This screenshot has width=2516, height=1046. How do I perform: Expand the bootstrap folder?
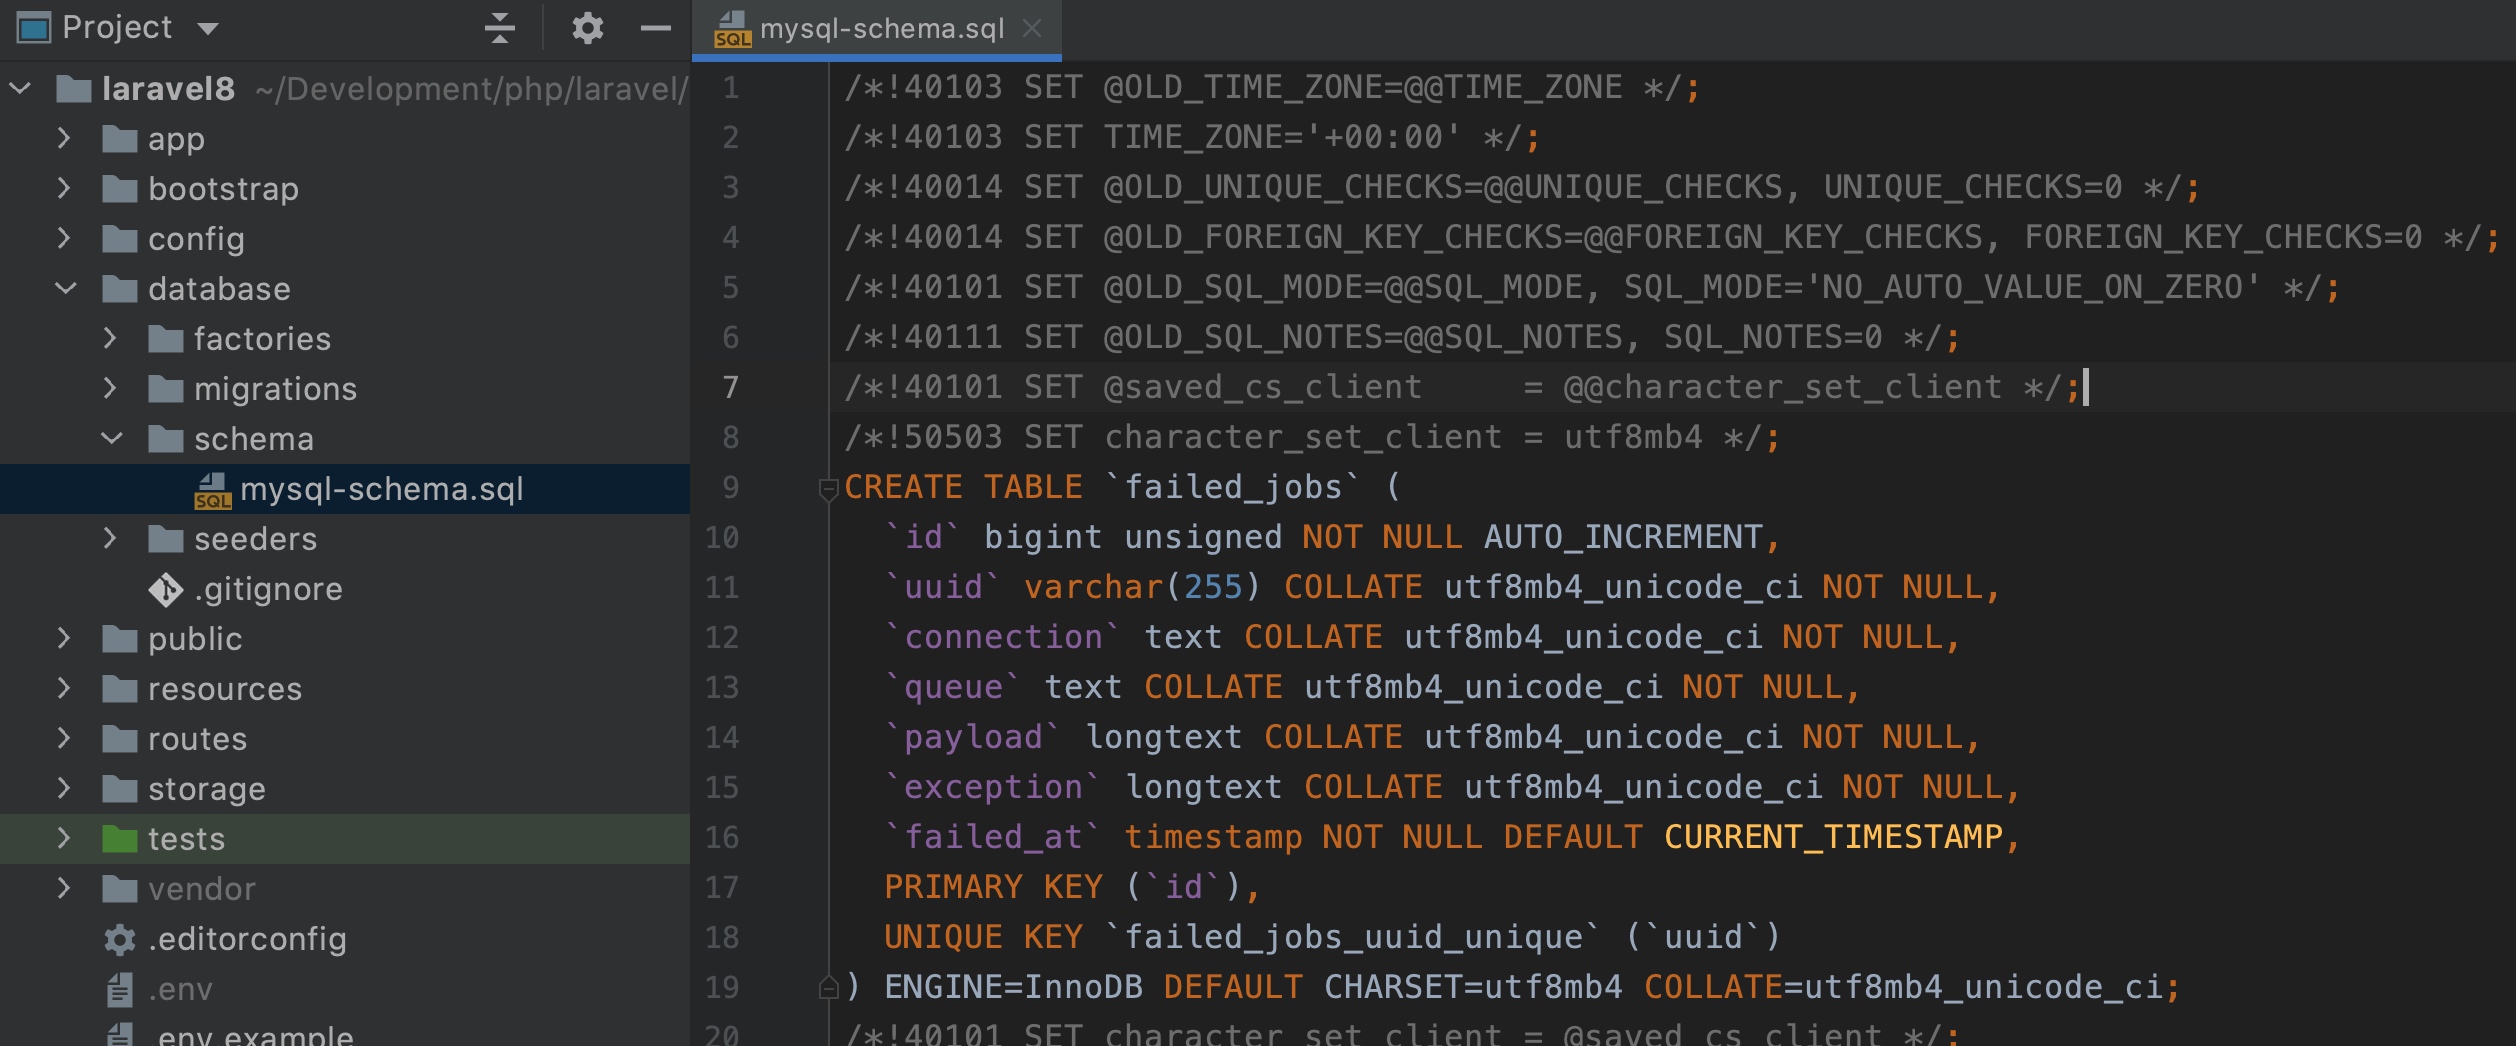pos(64,188)
